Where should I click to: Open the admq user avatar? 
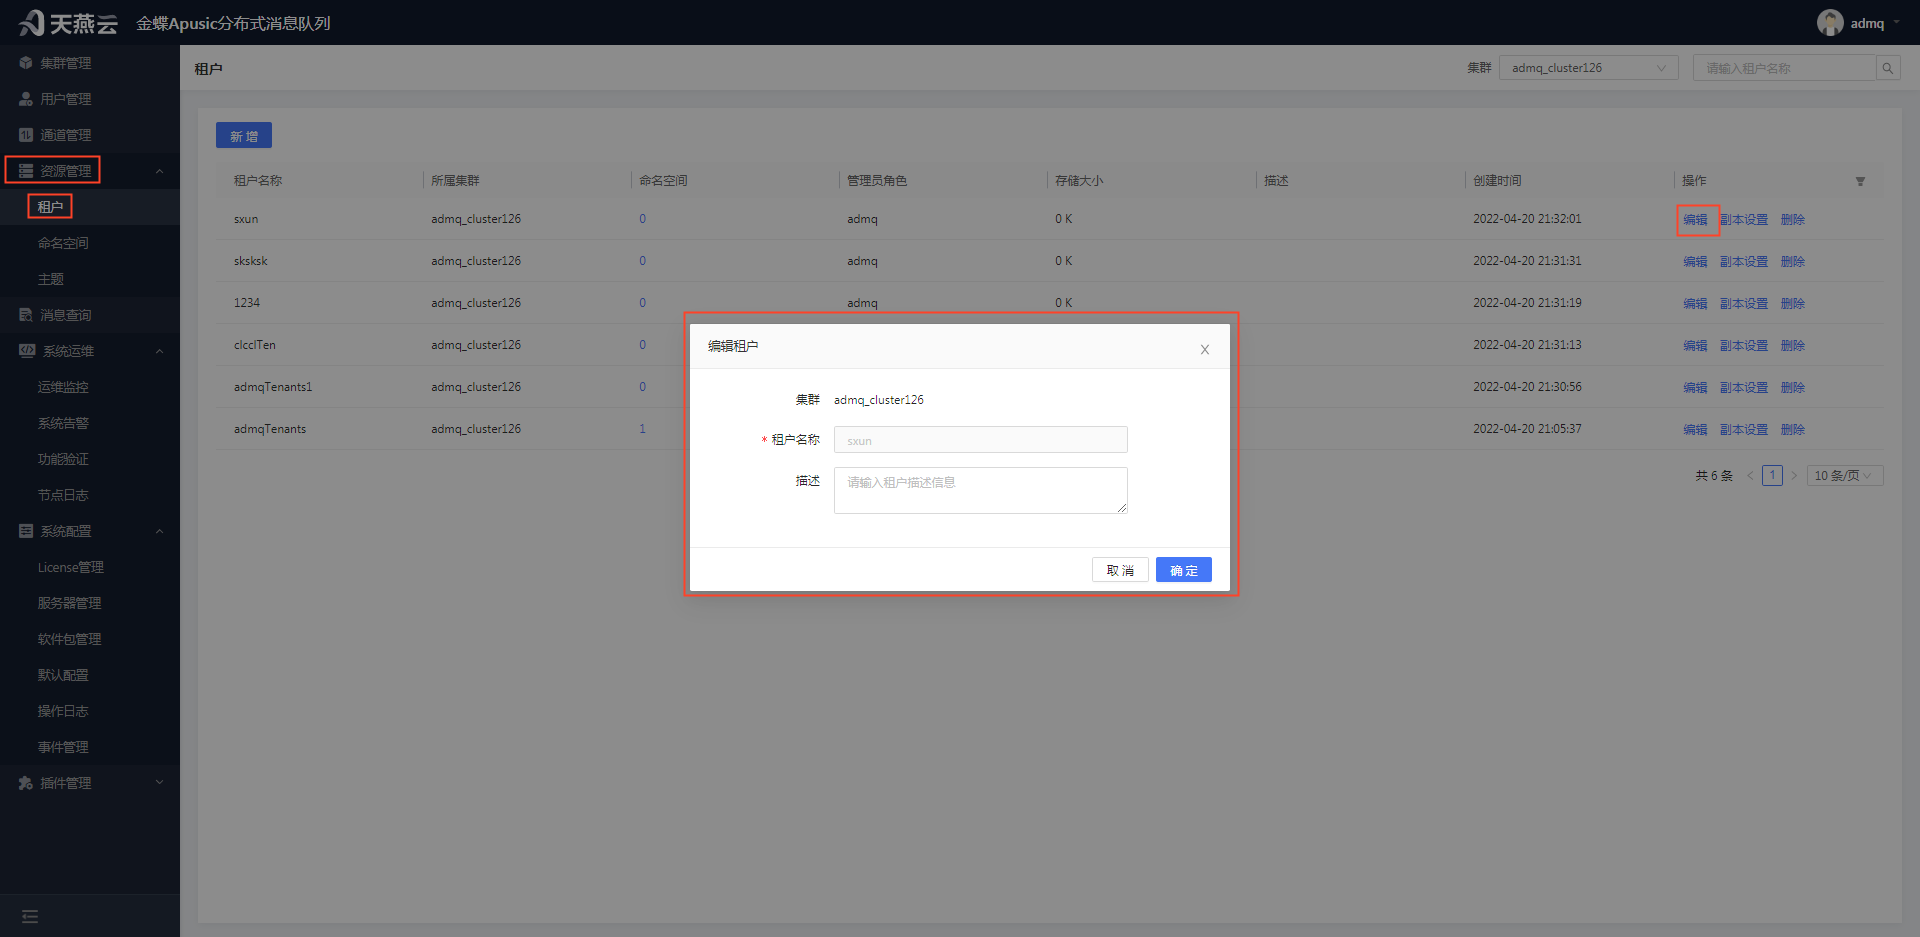pyautogui.click(x=1830, y=23)
